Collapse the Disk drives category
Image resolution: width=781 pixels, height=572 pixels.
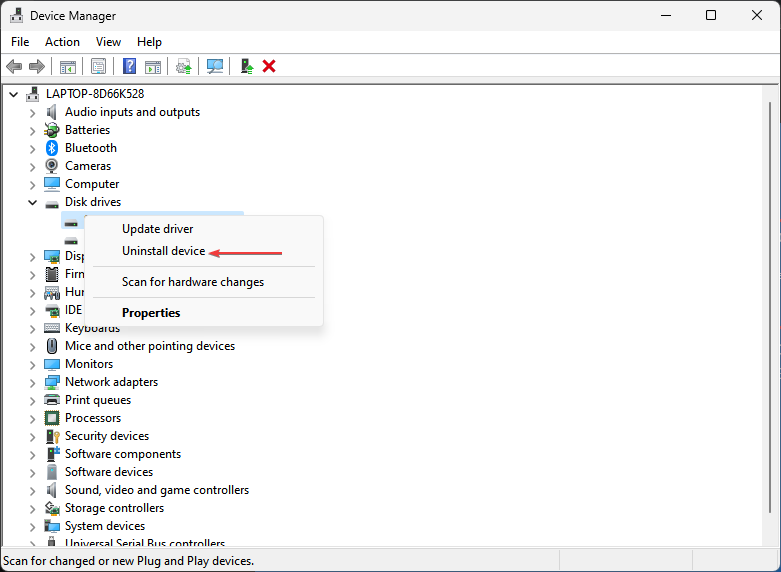tap(32, 202)
